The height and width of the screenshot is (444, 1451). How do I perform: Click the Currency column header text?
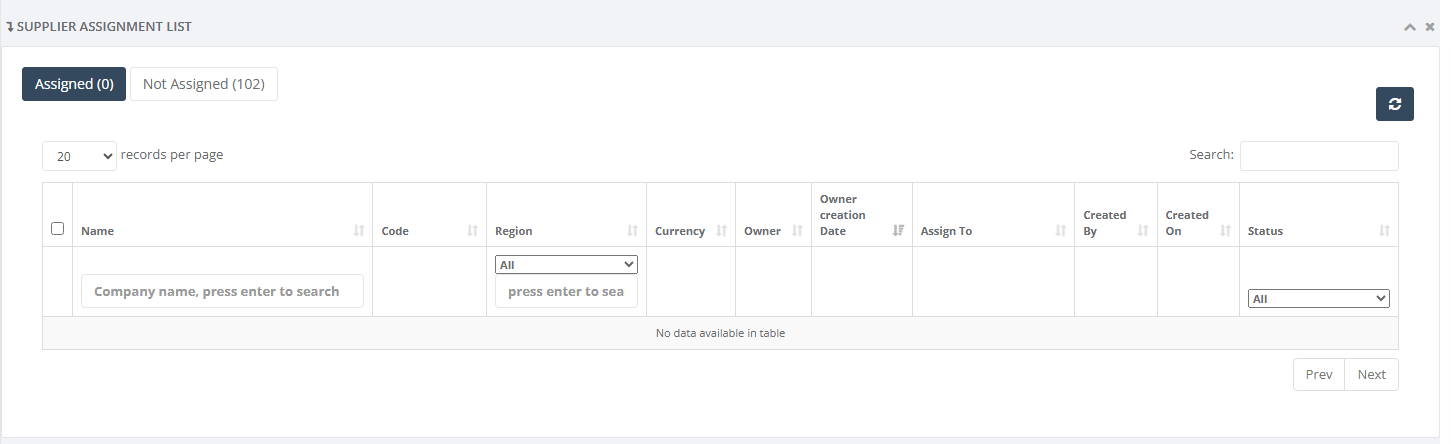pyautogui.click(x=680, y=231)
